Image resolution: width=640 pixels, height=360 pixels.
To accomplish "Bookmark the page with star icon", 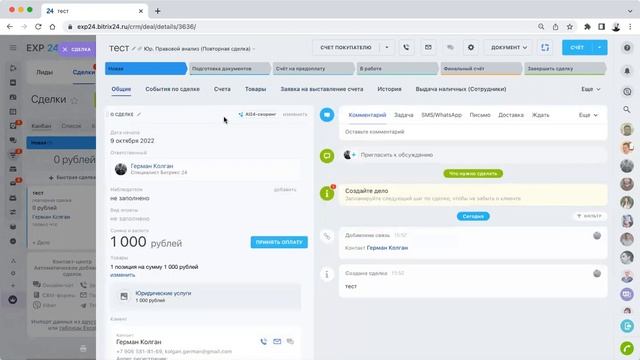I will coord(569,27).
